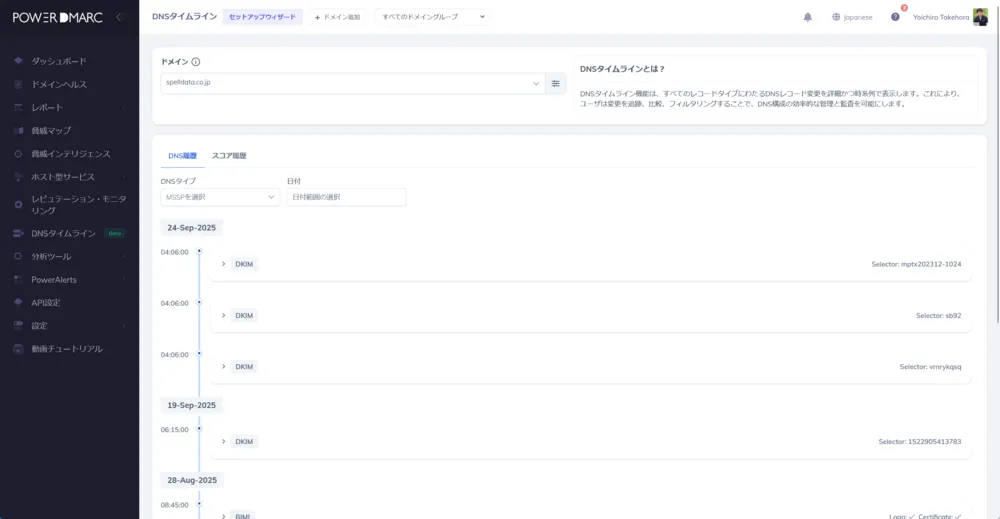
Task: Open Yoichiro Takehora profile avatar
Action: click(980, 17)
